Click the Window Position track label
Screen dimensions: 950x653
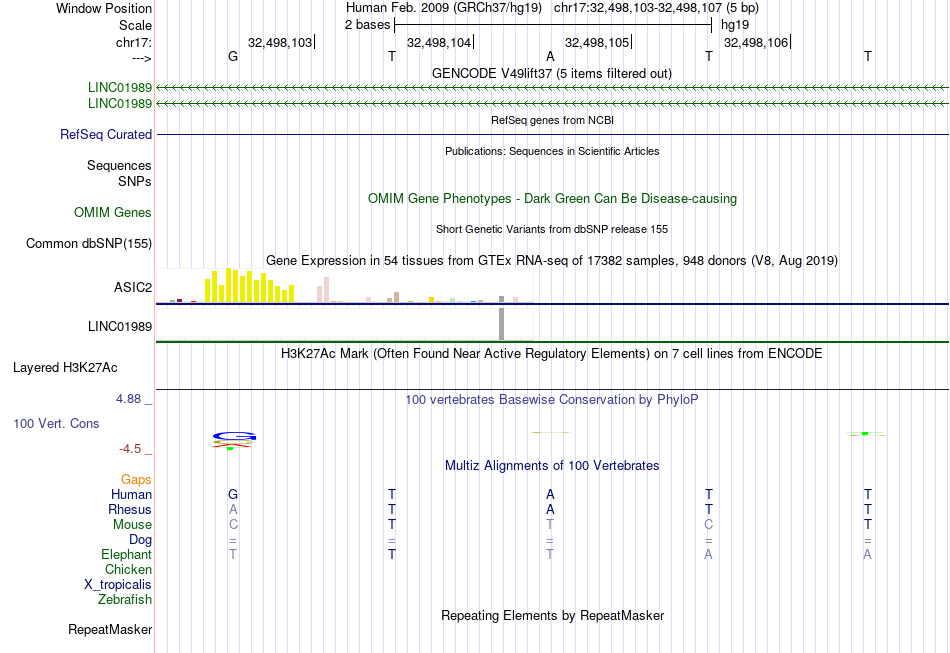(104, 8)
